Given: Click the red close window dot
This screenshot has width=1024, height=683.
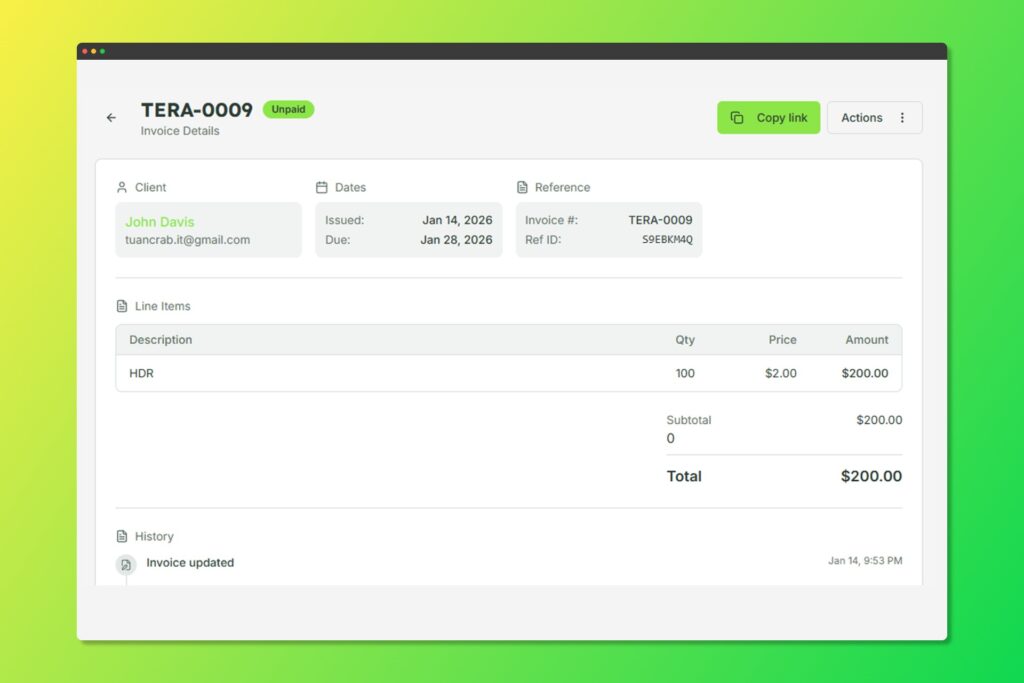Looking at the screenshot, I should pos(85,51).
